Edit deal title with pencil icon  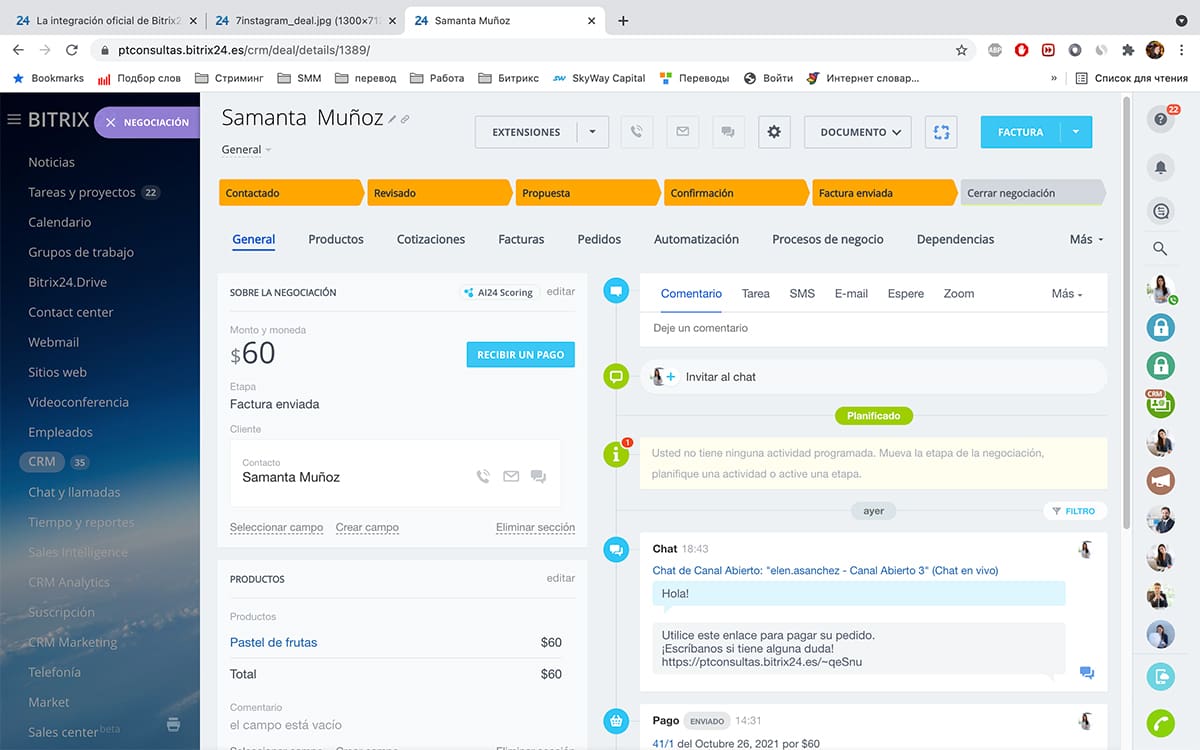[393, 119]
